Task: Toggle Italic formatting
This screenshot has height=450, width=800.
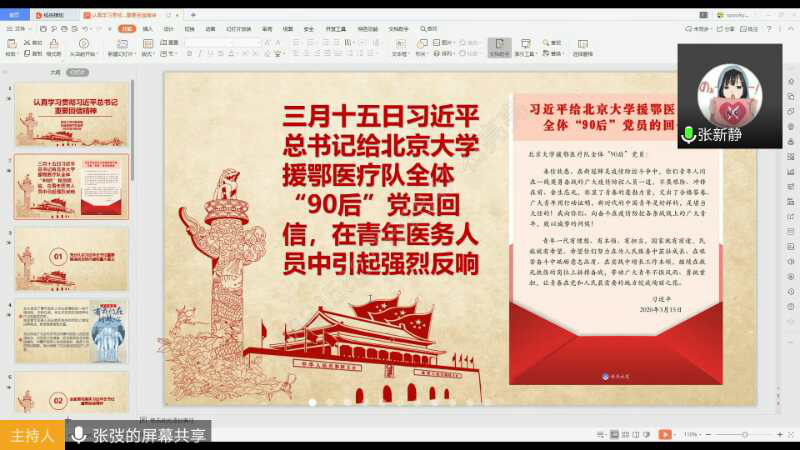Action: click(200, 54)
